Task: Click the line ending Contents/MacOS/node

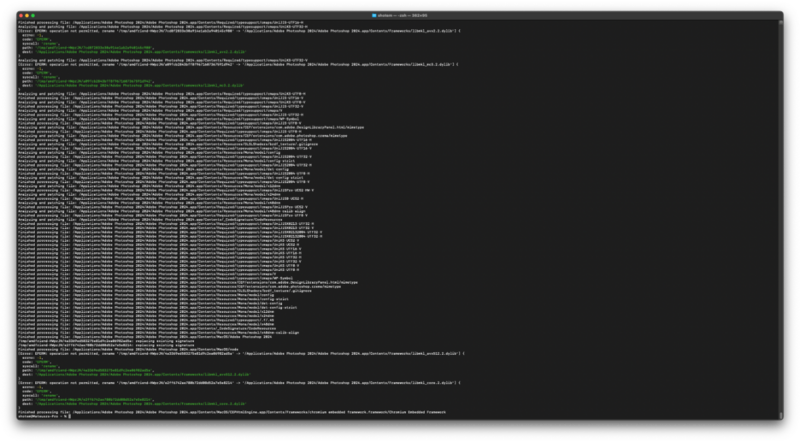Action: pyautogui.click(x=128, y=349)
